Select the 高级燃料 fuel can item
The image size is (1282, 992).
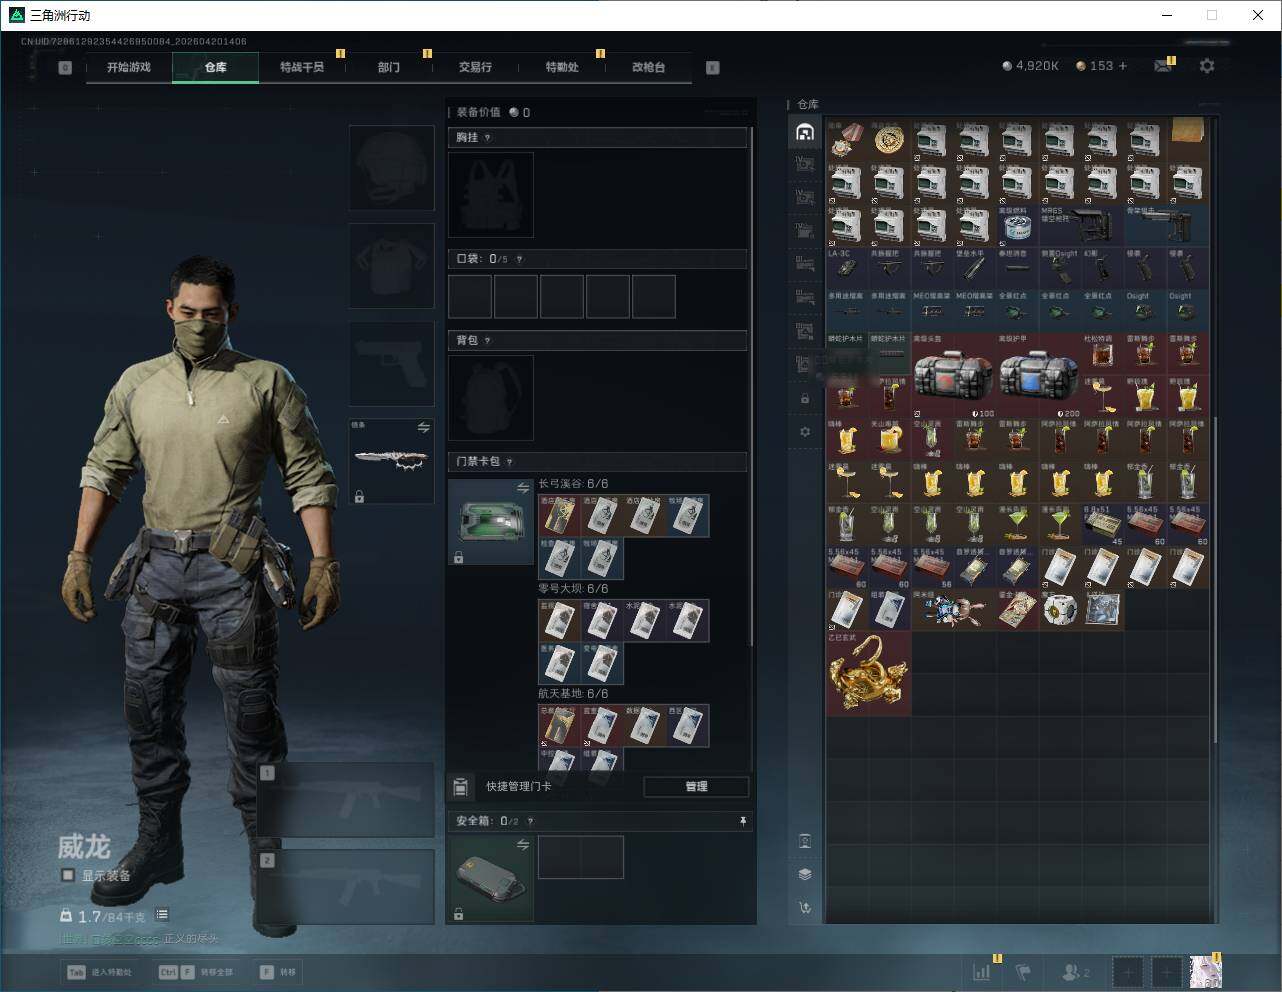click(1017, 226)
